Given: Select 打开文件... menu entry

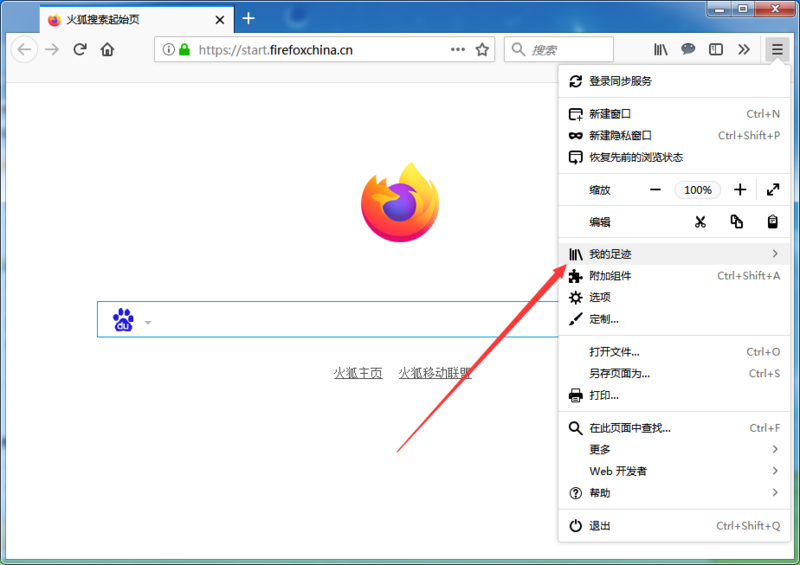Looking at the screenshot, I should [x=674, y=352].
